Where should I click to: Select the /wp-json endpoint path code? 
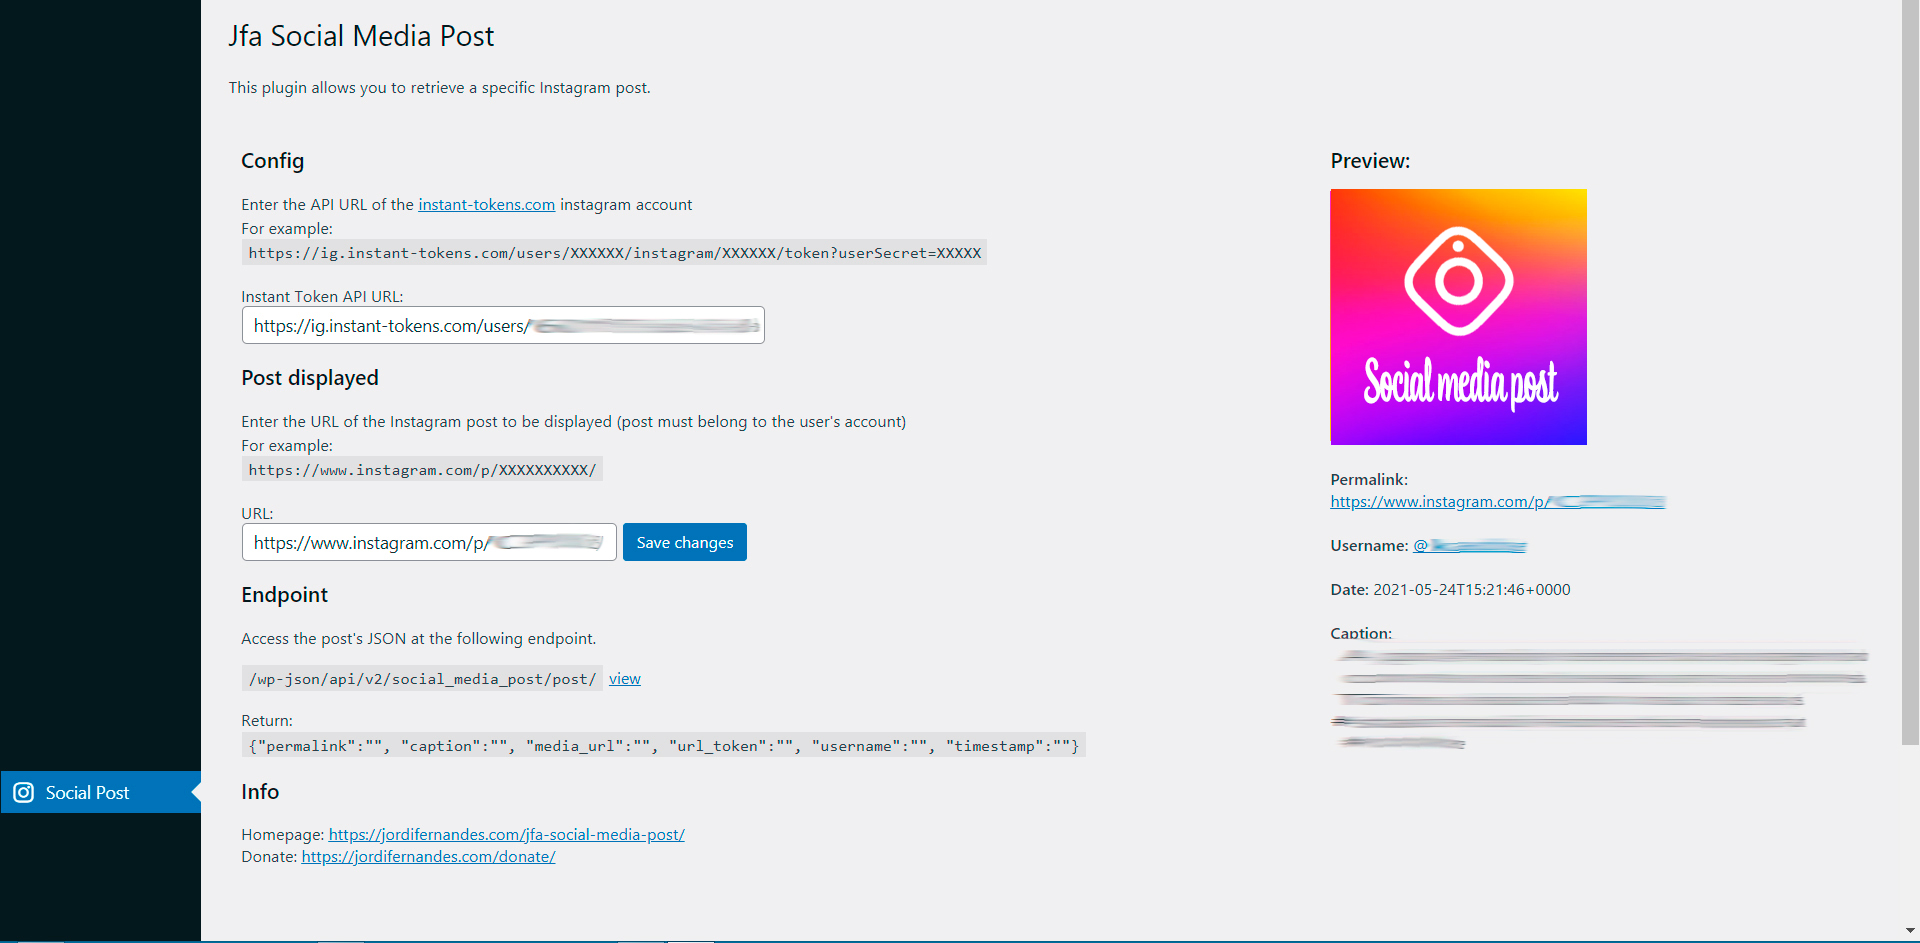tap(422, 678)
